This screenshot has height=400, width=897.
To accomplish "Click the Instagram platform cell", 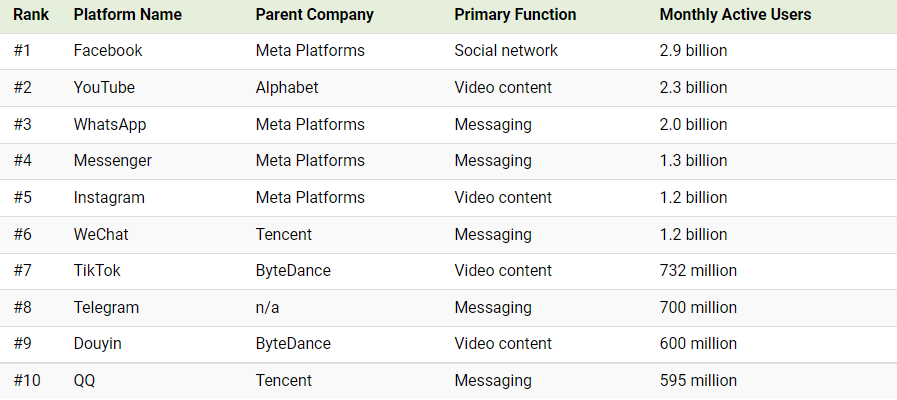I will [x=109, y=198].
